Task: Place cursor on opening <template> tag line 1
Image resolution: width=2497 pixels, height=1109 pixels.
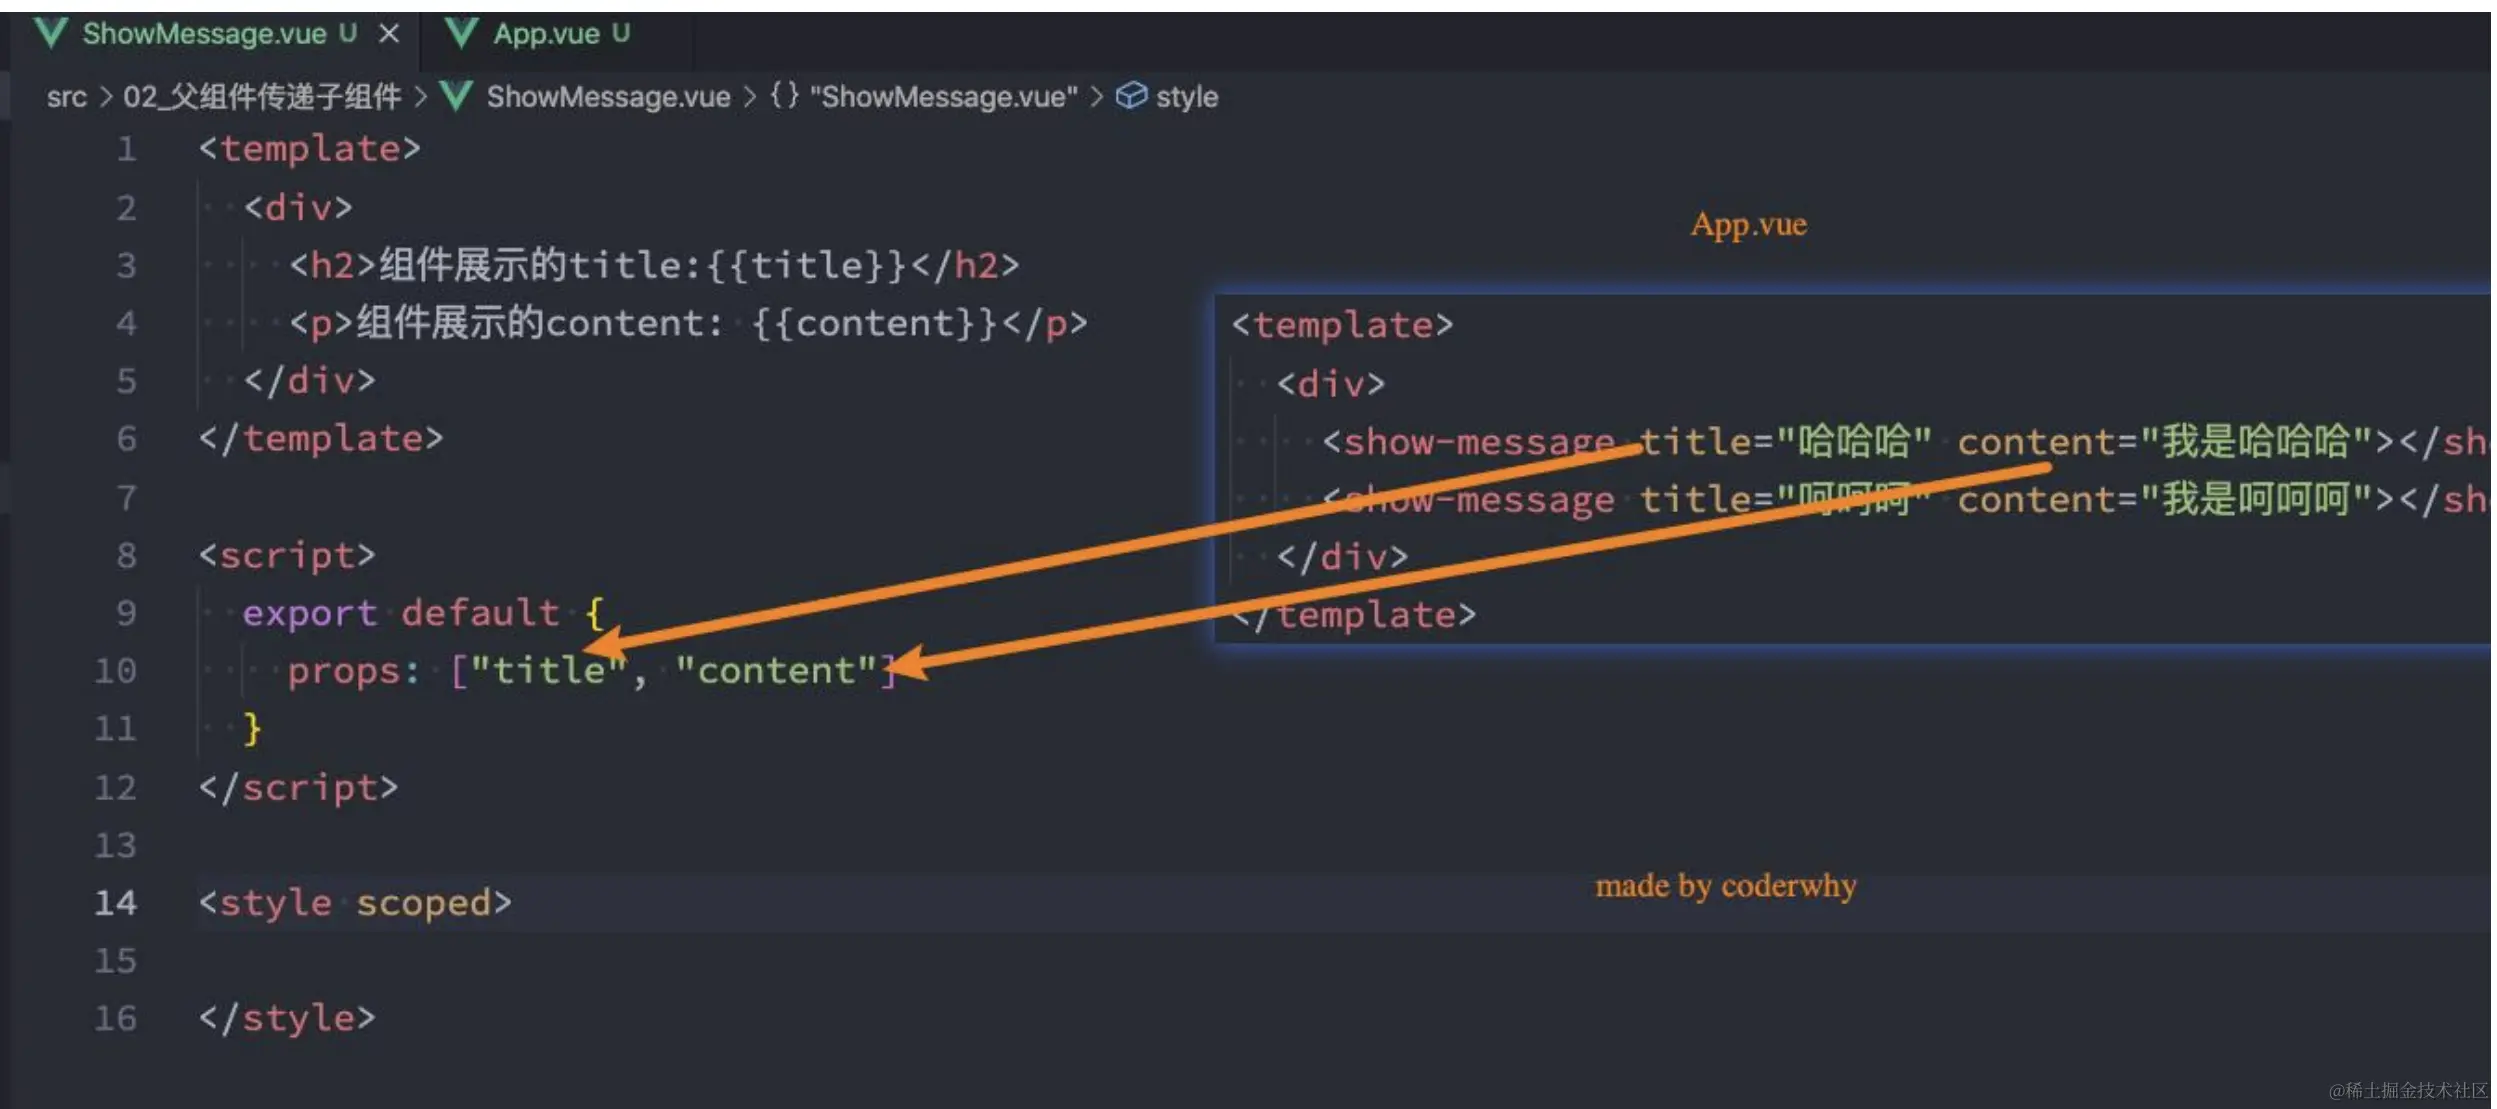Action: [310, 149]
